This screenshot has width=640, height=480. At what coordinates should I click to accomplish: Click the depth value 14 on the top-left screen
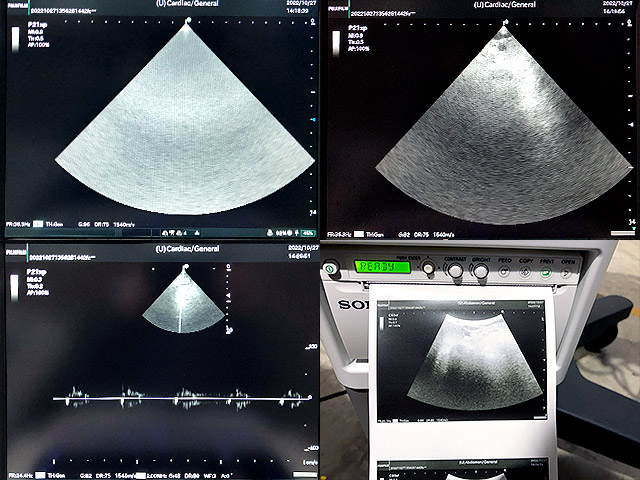(313, 213)
